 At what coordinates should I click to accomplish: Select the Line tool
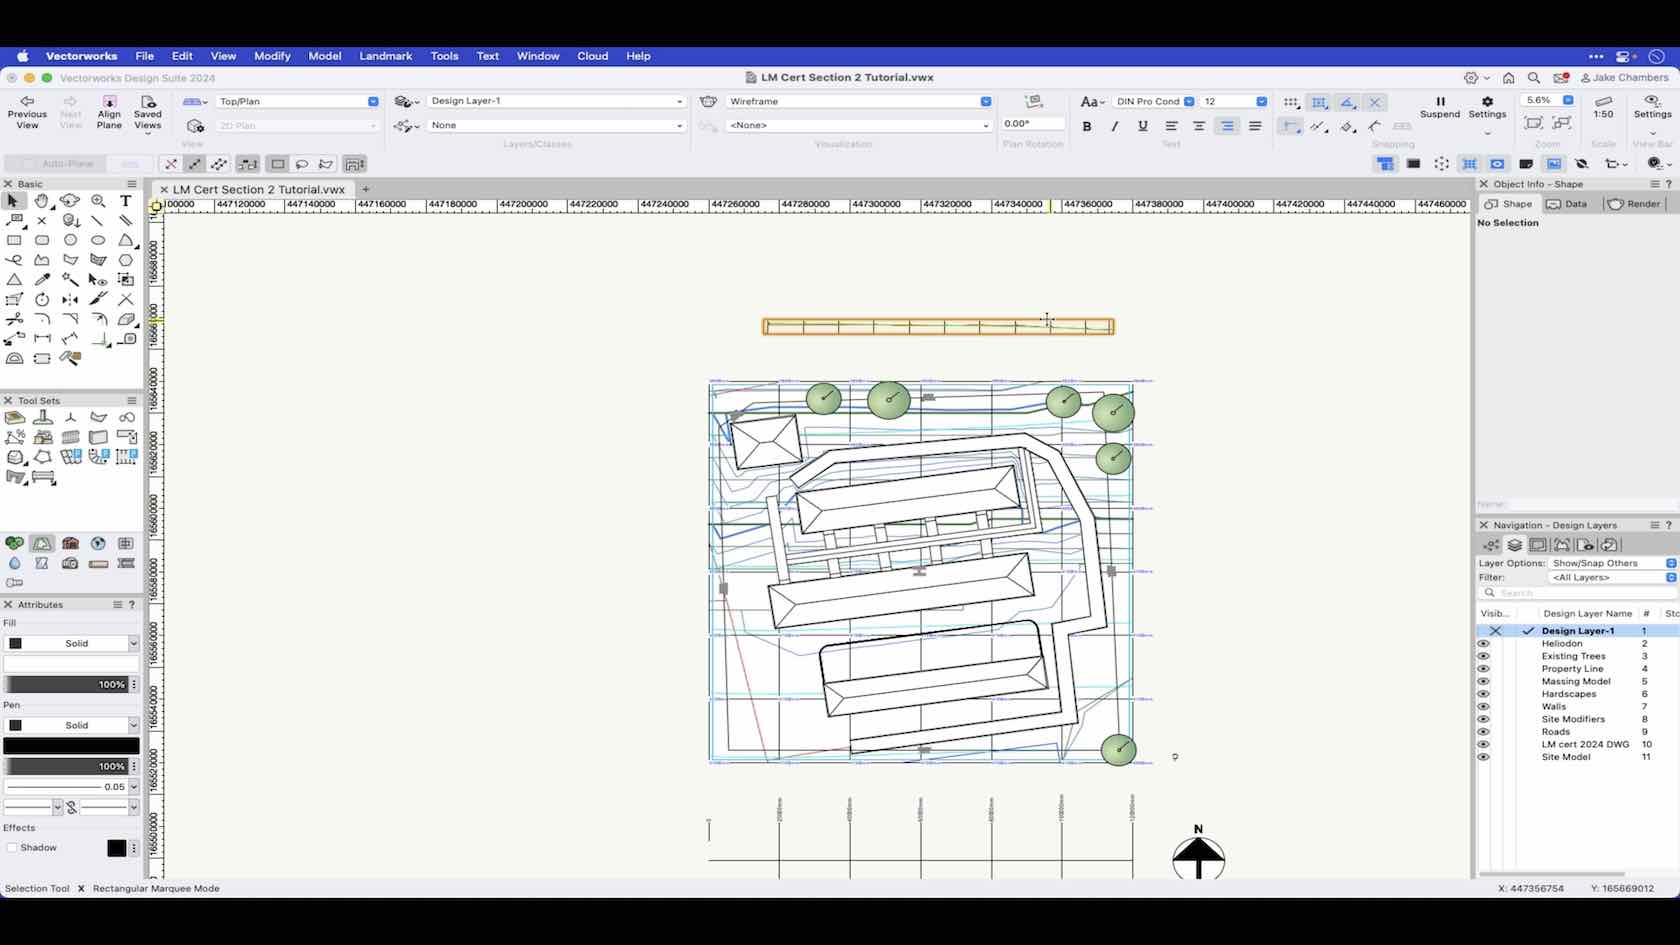(x=98, y=220)
